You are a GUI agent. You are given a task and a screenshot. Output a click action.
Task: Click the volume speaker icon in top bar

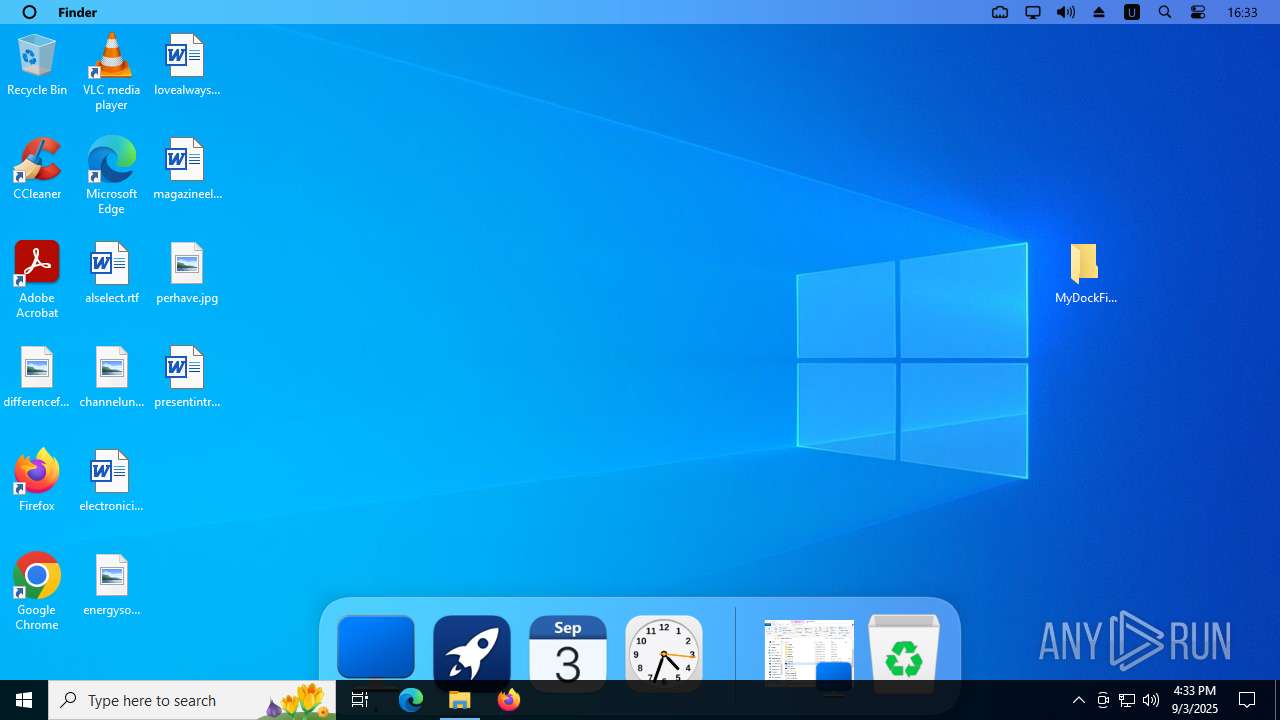click(1066, 12)
